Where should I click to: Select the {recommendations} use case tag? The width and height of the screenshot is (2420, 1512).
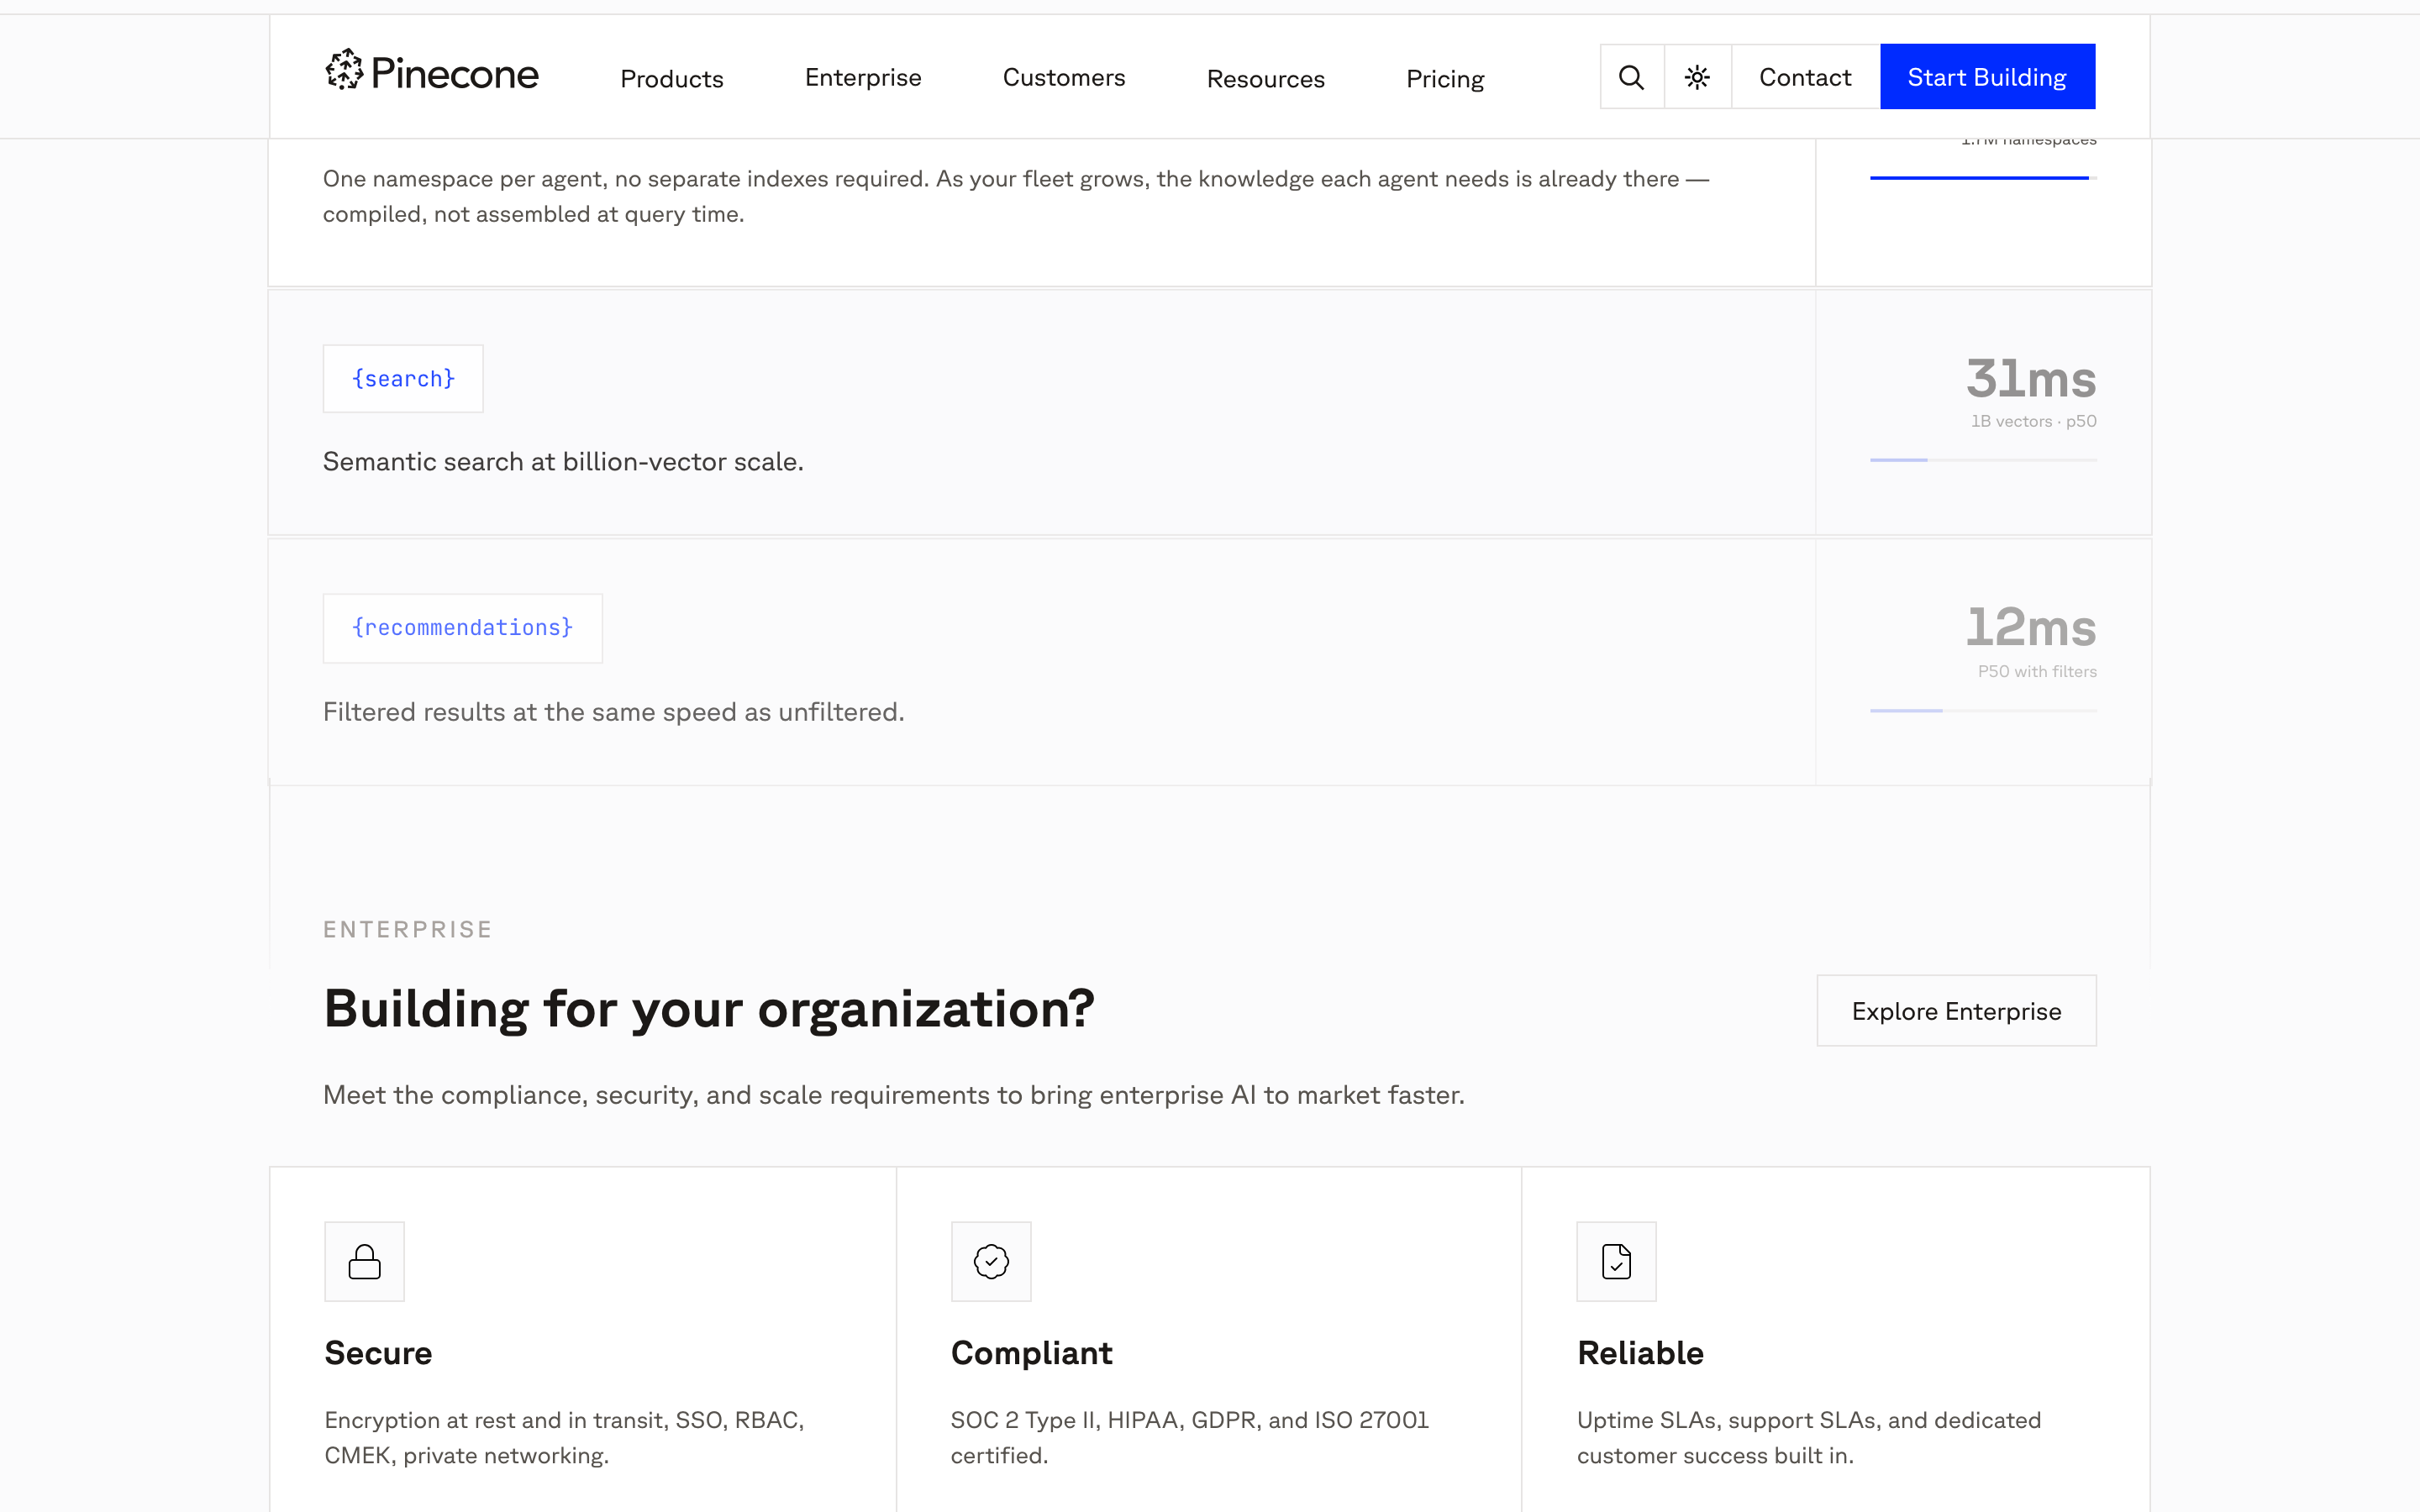click(462, 628)
